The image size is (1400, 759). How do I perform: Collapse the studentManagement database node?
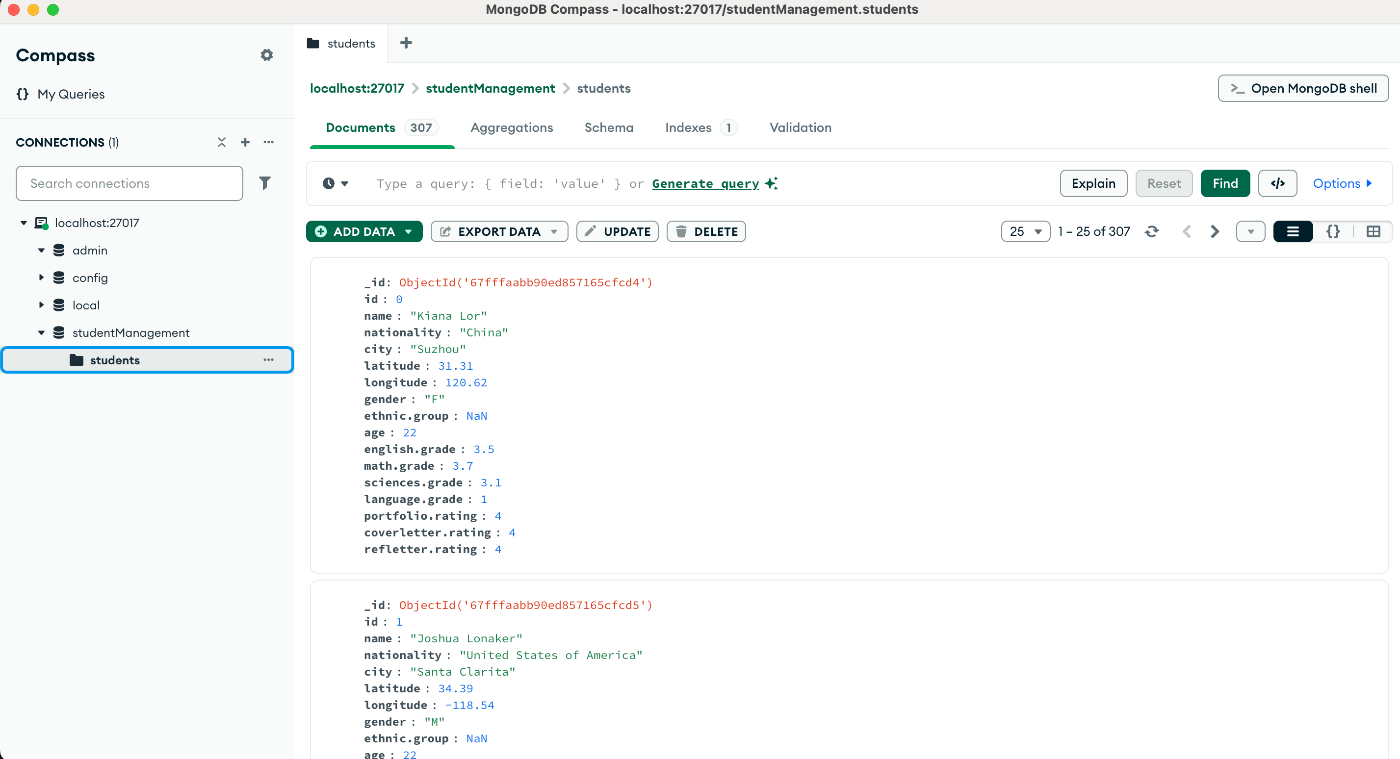coord(42,333)
